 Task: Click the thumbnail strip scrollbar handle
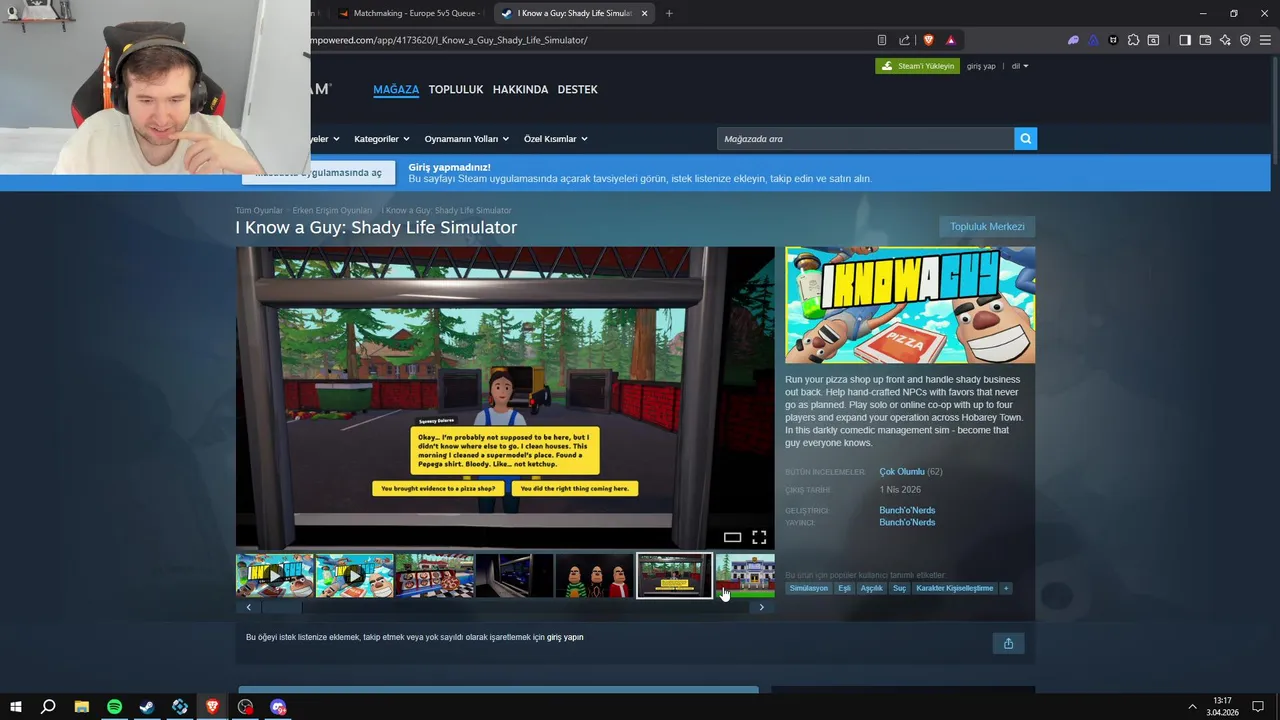point(282,607)
